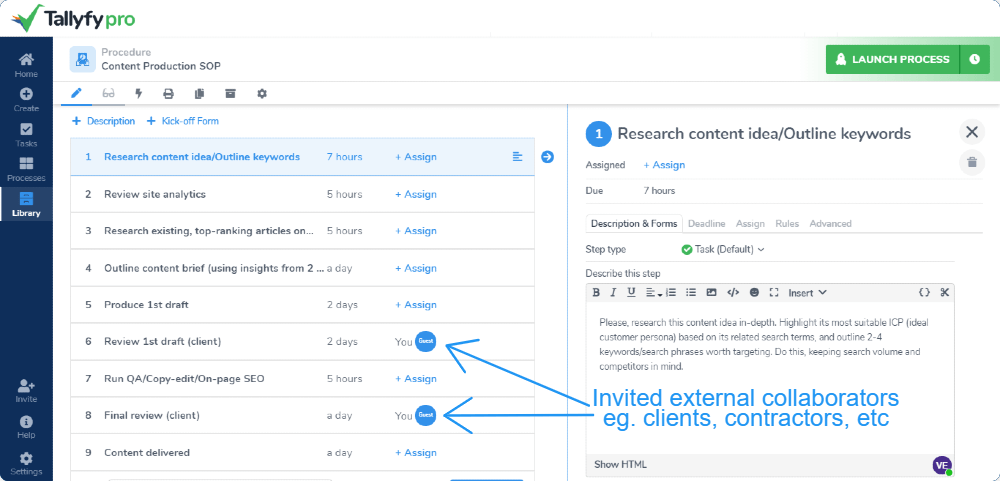Select step 2 Review site analytics

click(302, 194)
